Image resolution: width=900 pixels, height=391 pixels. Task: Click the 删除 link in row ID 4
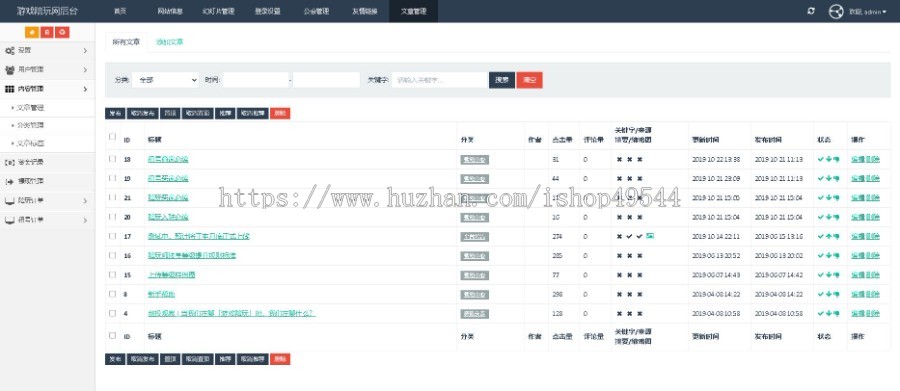[x=872, y=313]
